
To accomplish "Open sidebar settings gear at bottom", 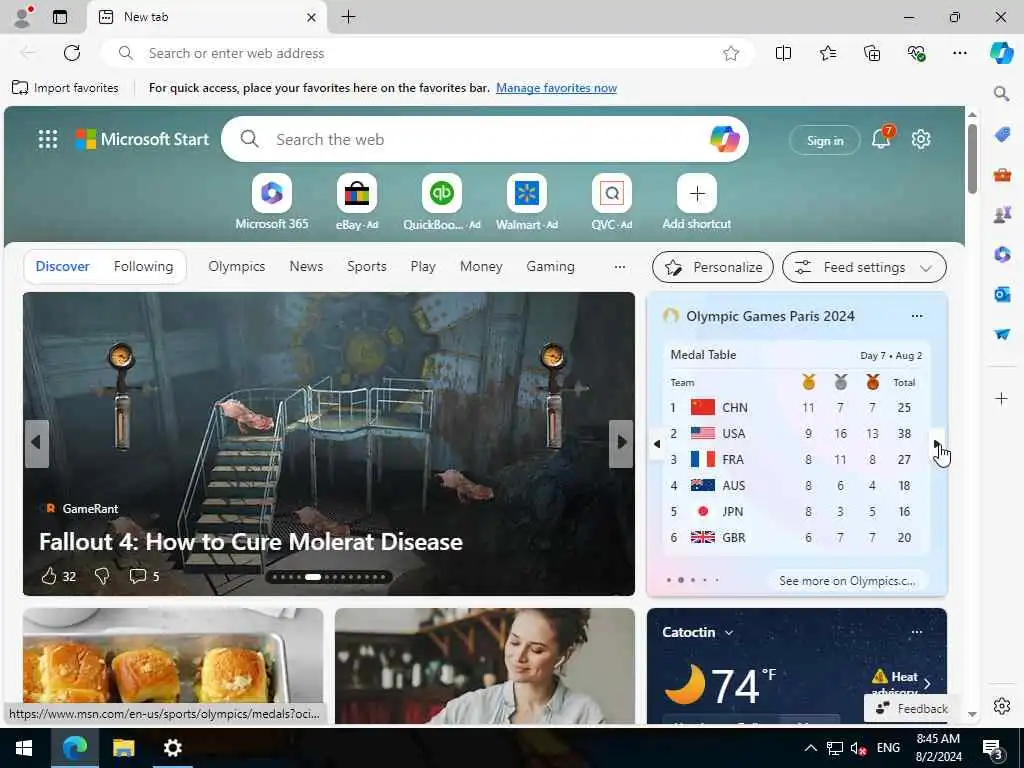I will pos(1002,706).
